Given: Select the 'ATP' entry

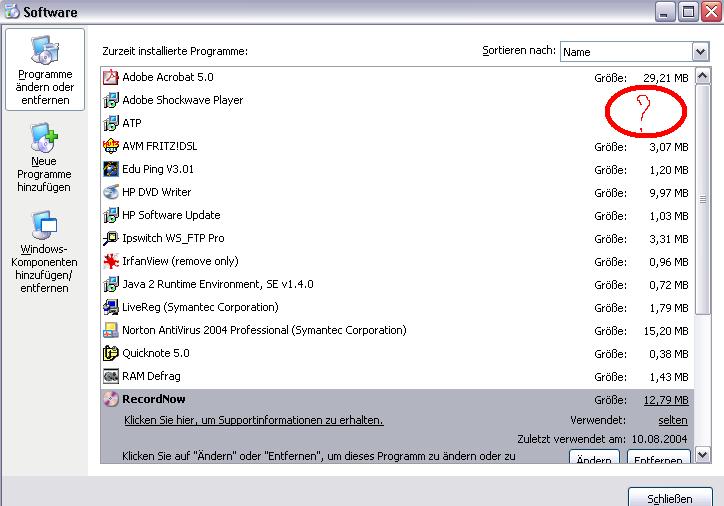Looking at the screenshot, I should coord(397,123).
